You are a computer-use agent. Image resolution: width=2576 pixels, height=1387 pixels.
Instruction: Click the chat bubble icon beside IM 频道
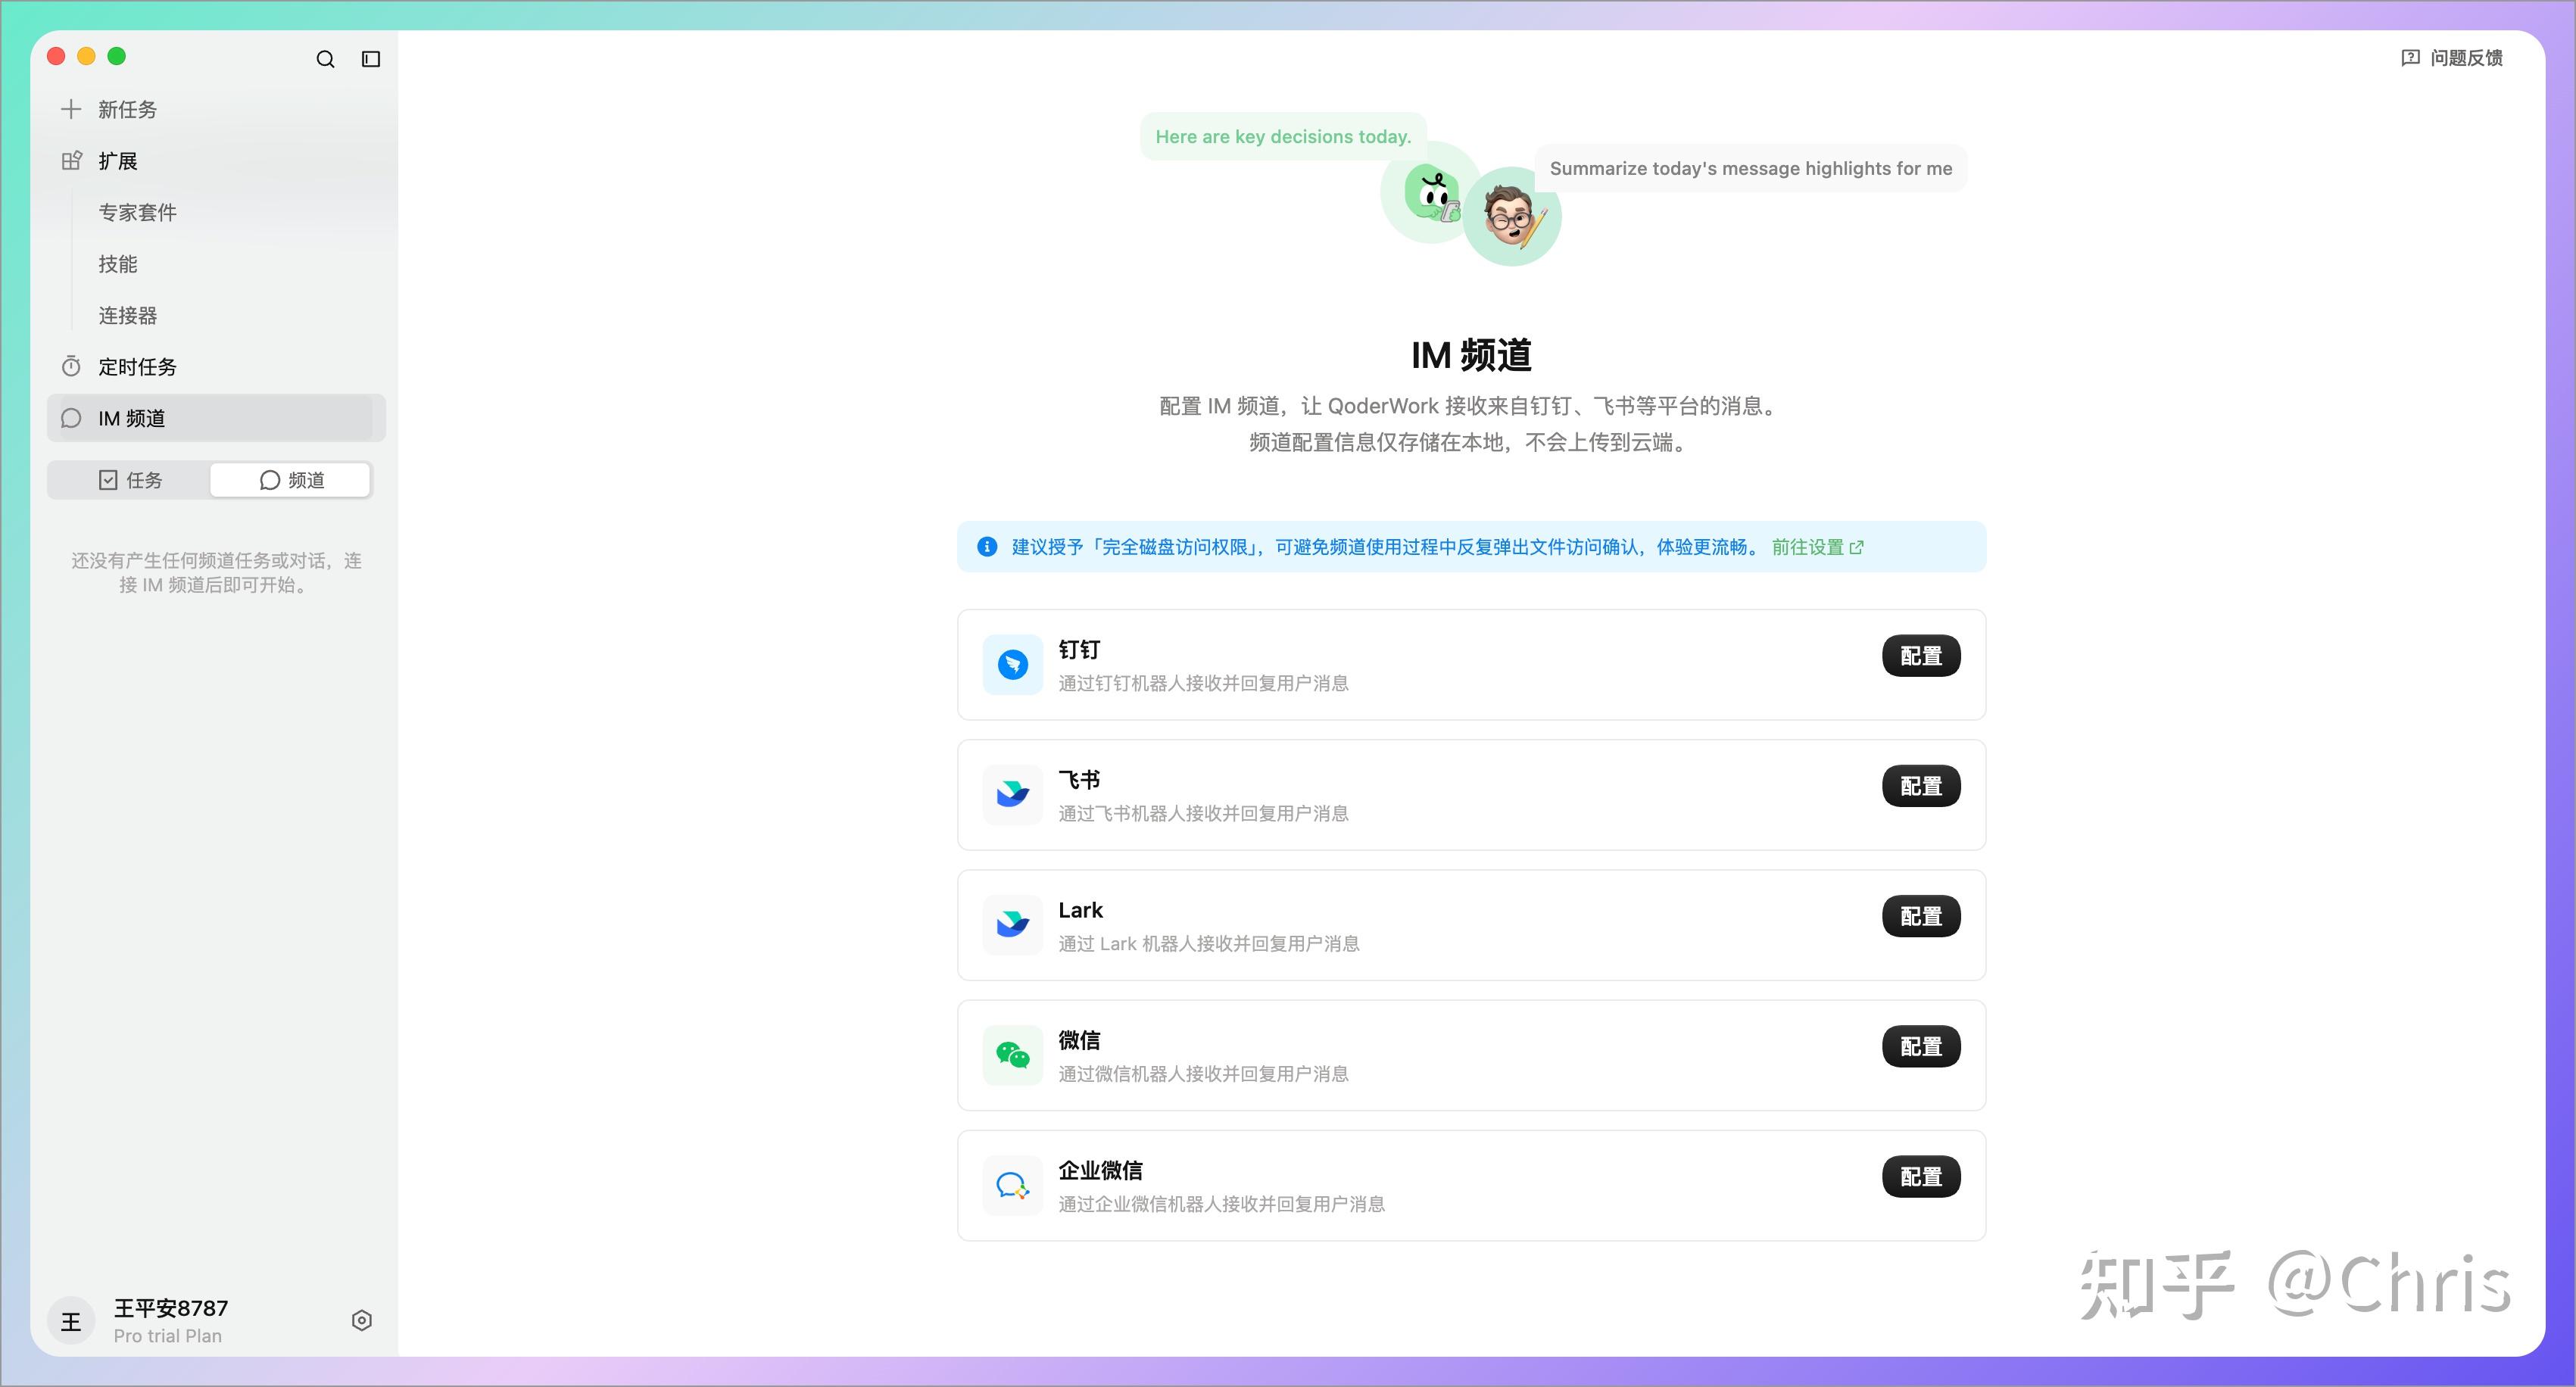click(x=71, y=418)
